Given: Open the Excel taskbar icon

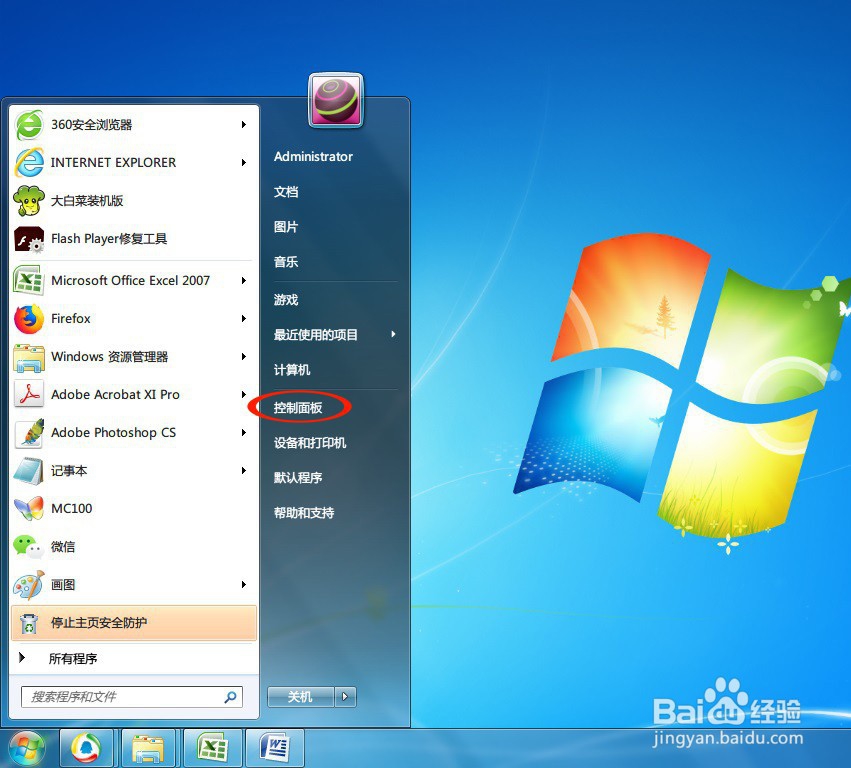Looking at the screenshot, I should pos(212,748).
